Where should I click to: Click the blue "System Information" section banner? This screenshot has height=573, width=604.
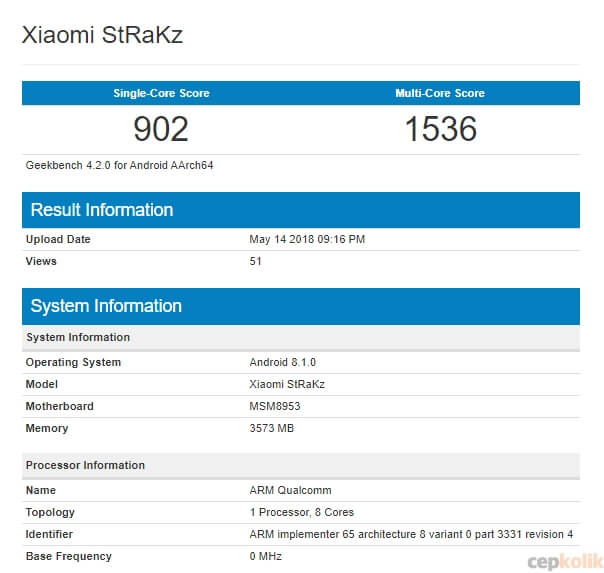[301, 306]
